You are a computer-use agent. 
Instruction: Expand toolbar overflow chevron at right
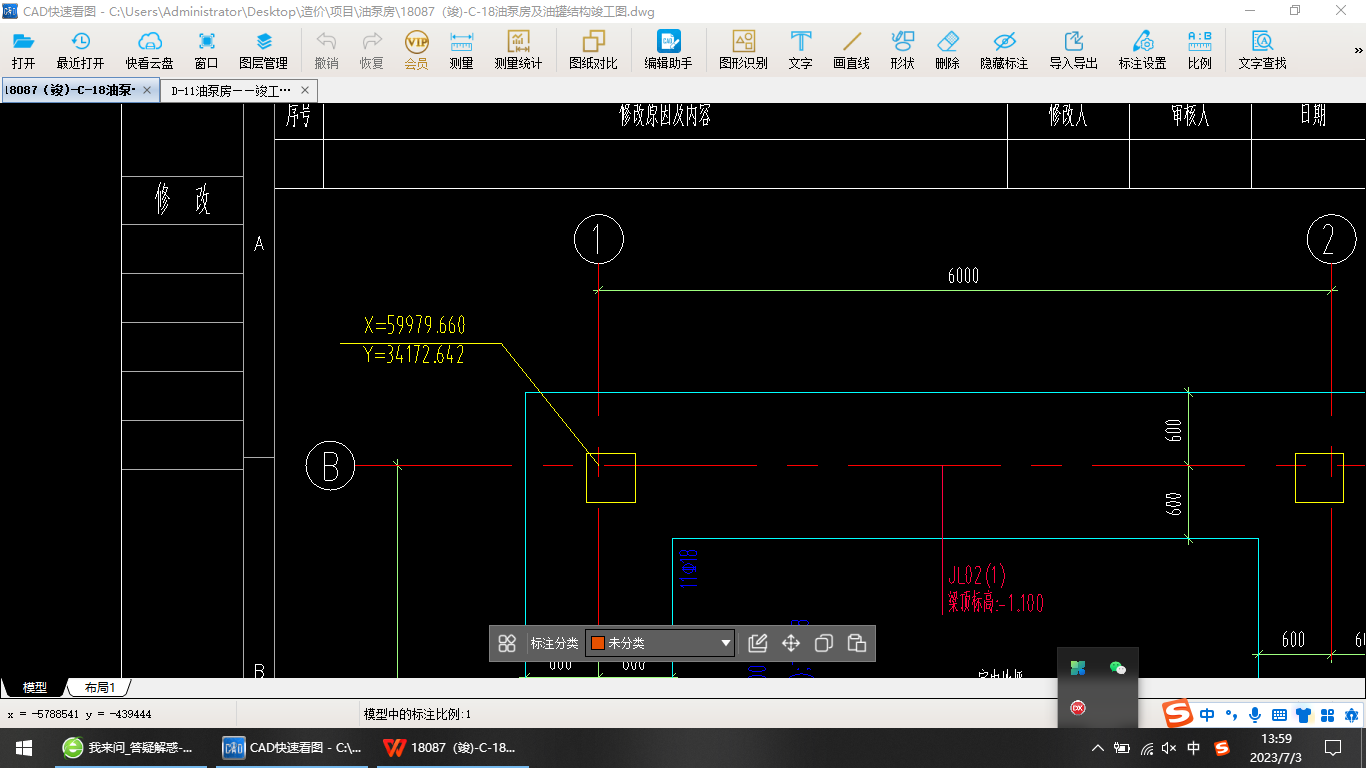pos(1359,50)
